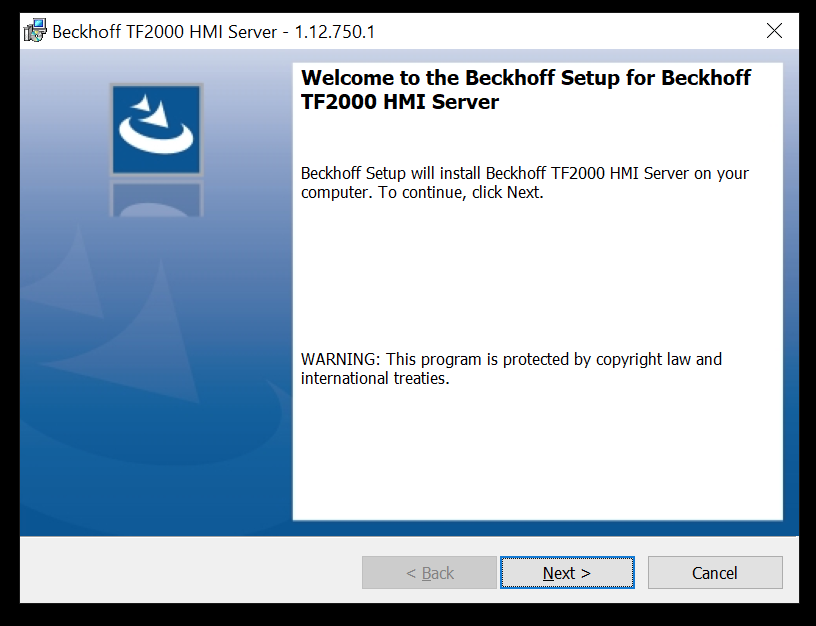
Task: Click the To continue, click Next sentence
Action: (461, 193)
